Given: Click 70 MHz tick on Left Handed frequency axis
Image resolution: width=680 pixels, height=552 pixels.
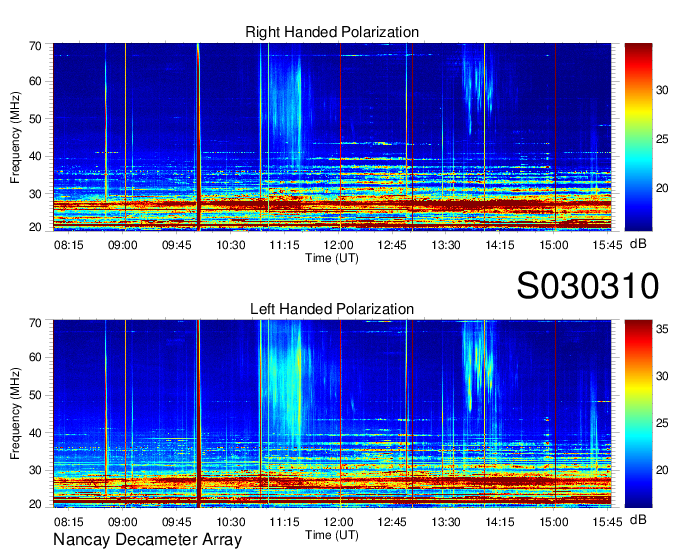Looking at the screenshot, I should (x=36, y=323).
